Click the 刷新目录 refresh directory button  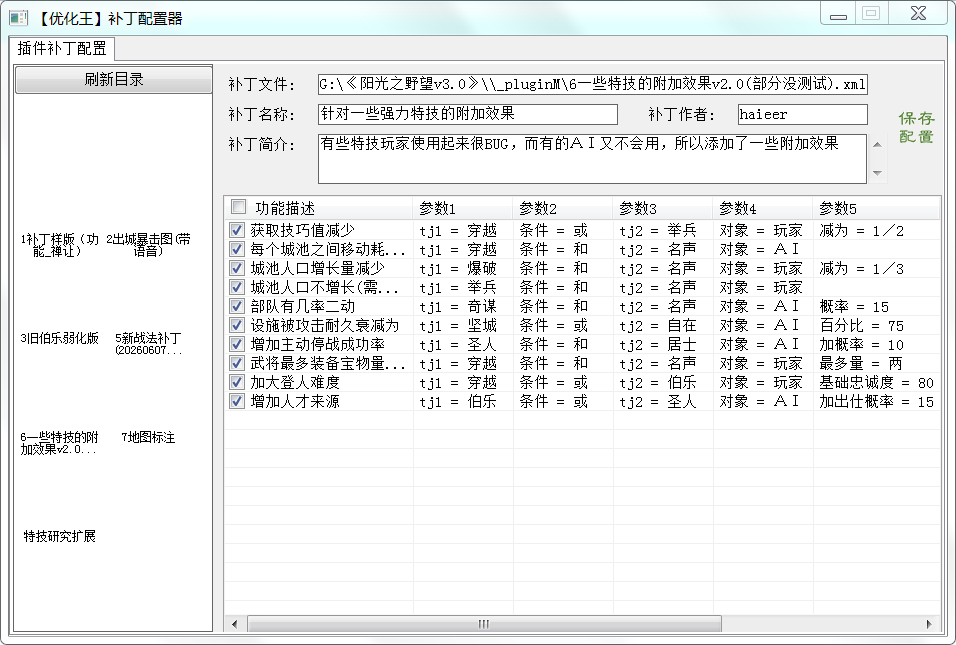pyautogui.click(x=113, y=80)
